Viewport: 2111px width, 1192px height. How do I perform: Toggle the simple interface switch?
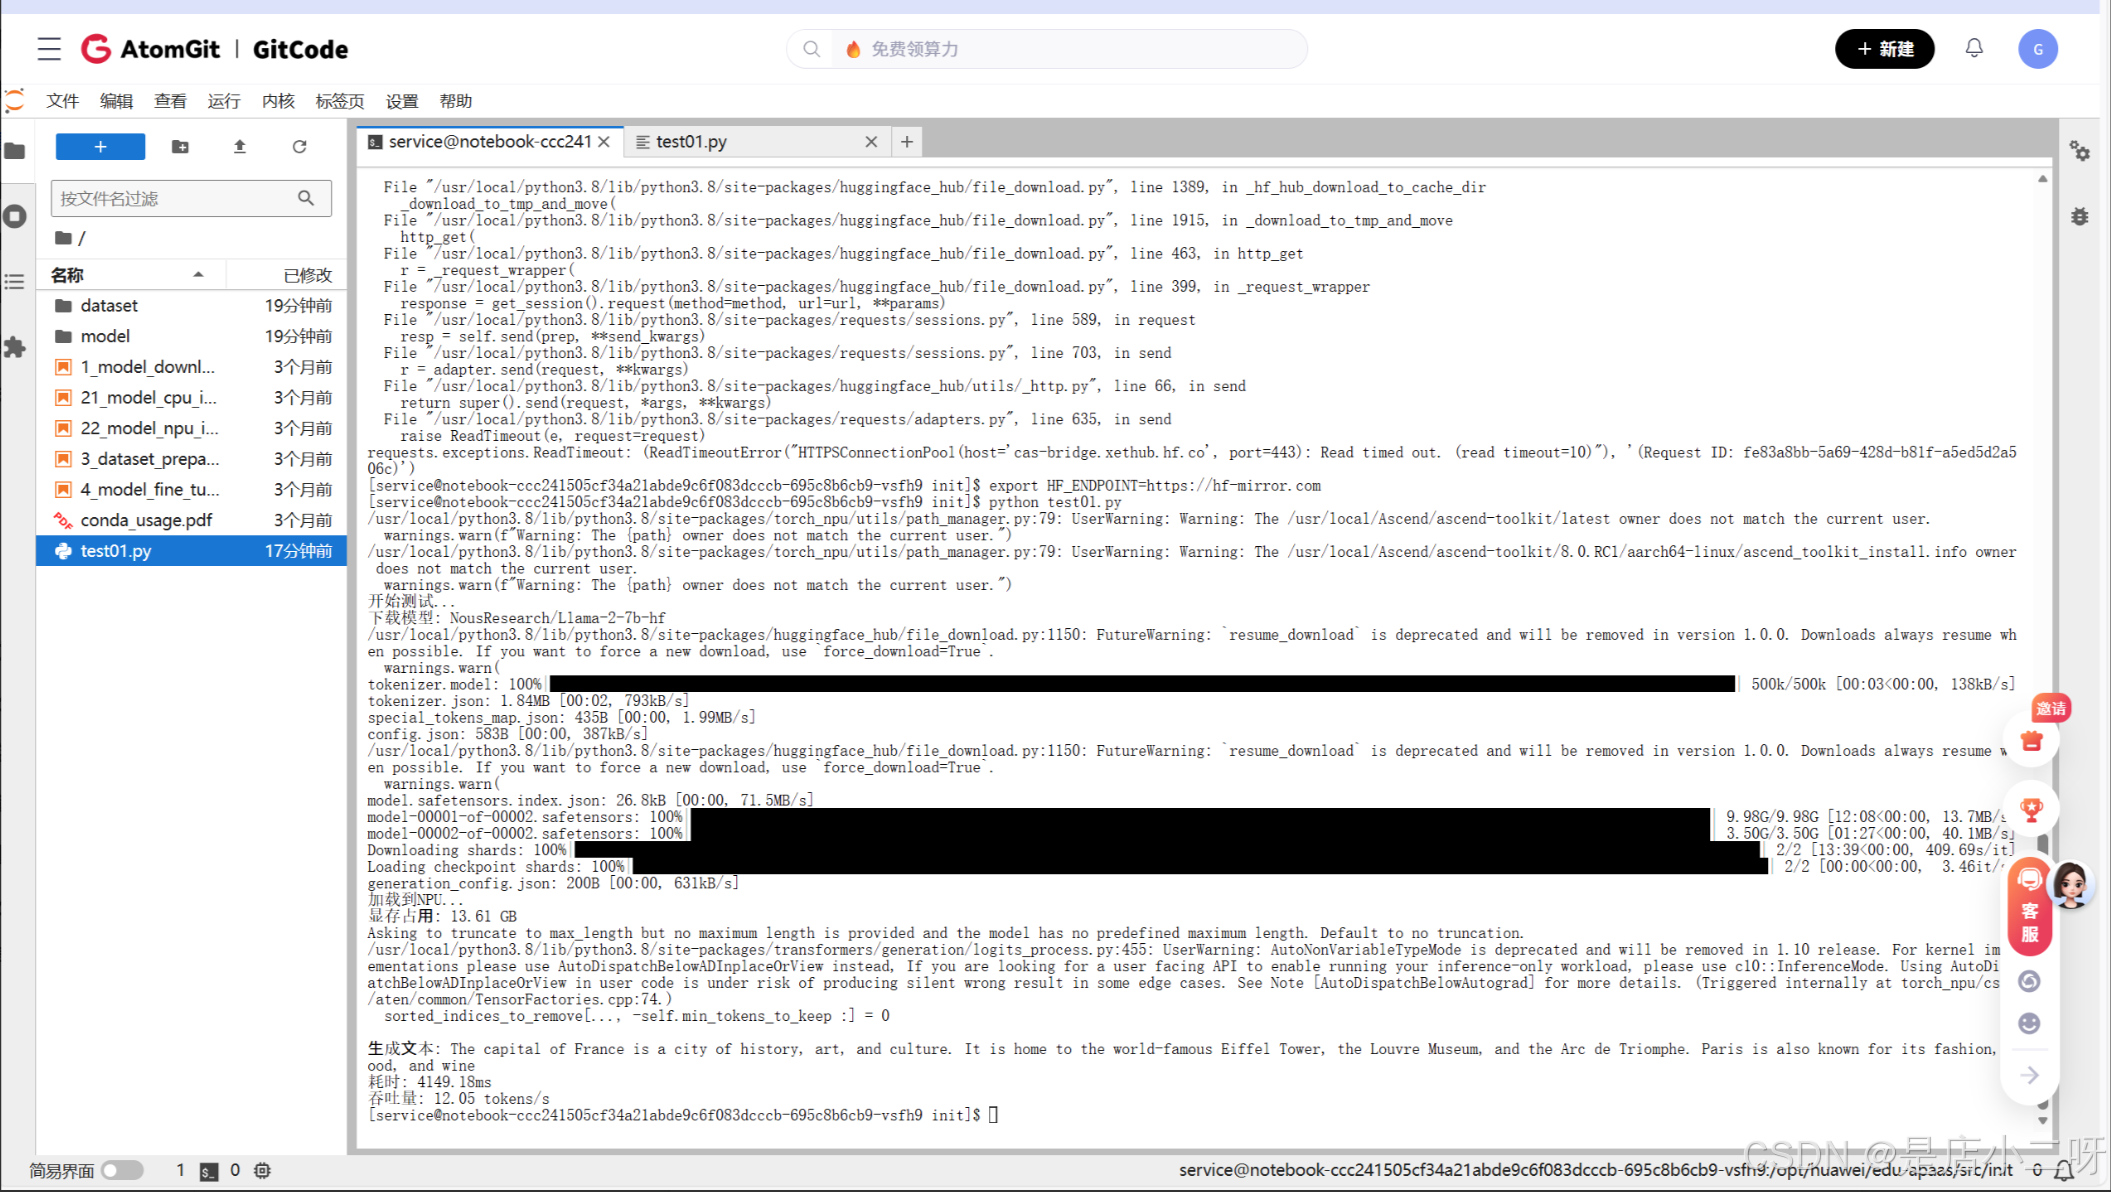(122, 1170)
